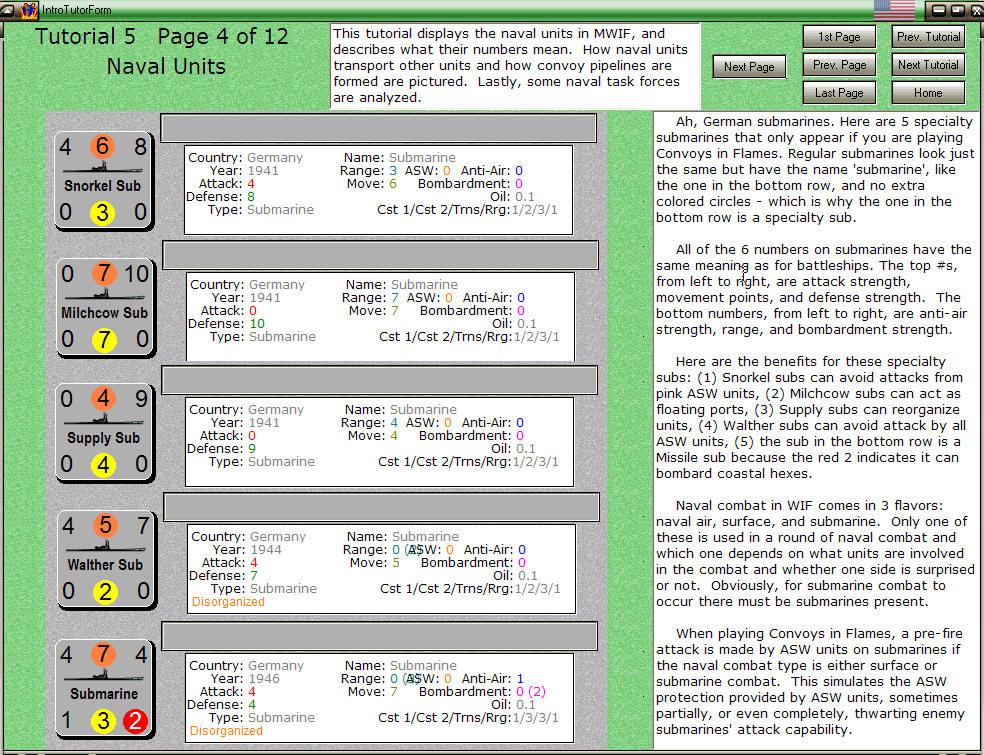Screen dimensions: 984x755
Task: Return to the Prev. Tutorial
Action: pyautogui.click(x=927, y=37)
